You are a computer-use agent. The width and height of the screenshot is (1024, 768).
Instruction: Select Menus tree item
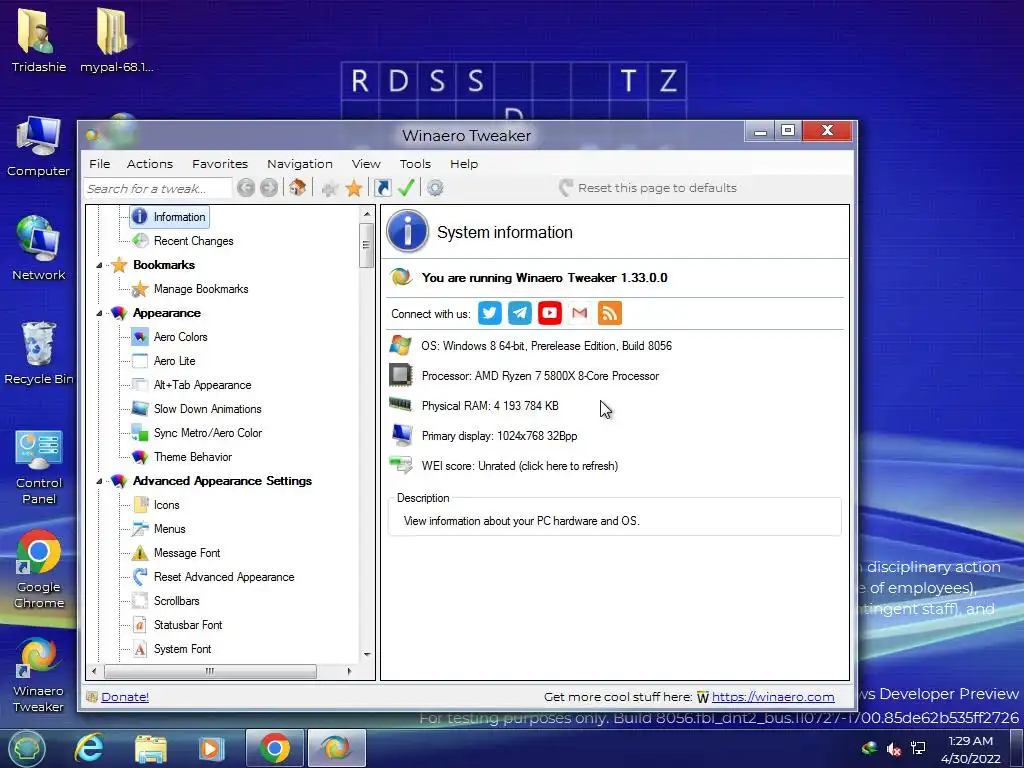(x=170, y=529)
